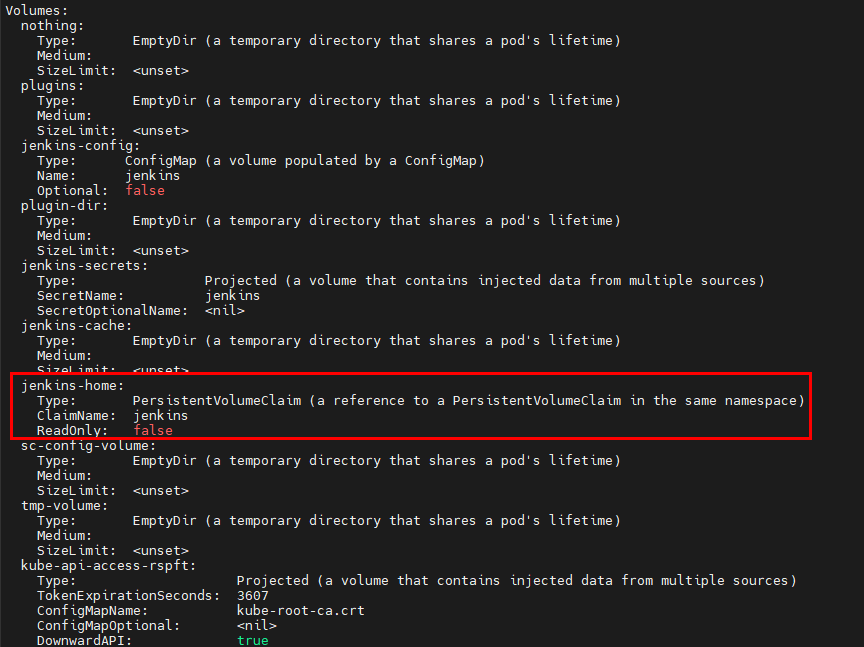
Task: Select the "jenkins-cache:" volume name
Action: pyautogui.click(x=77, y=326)
